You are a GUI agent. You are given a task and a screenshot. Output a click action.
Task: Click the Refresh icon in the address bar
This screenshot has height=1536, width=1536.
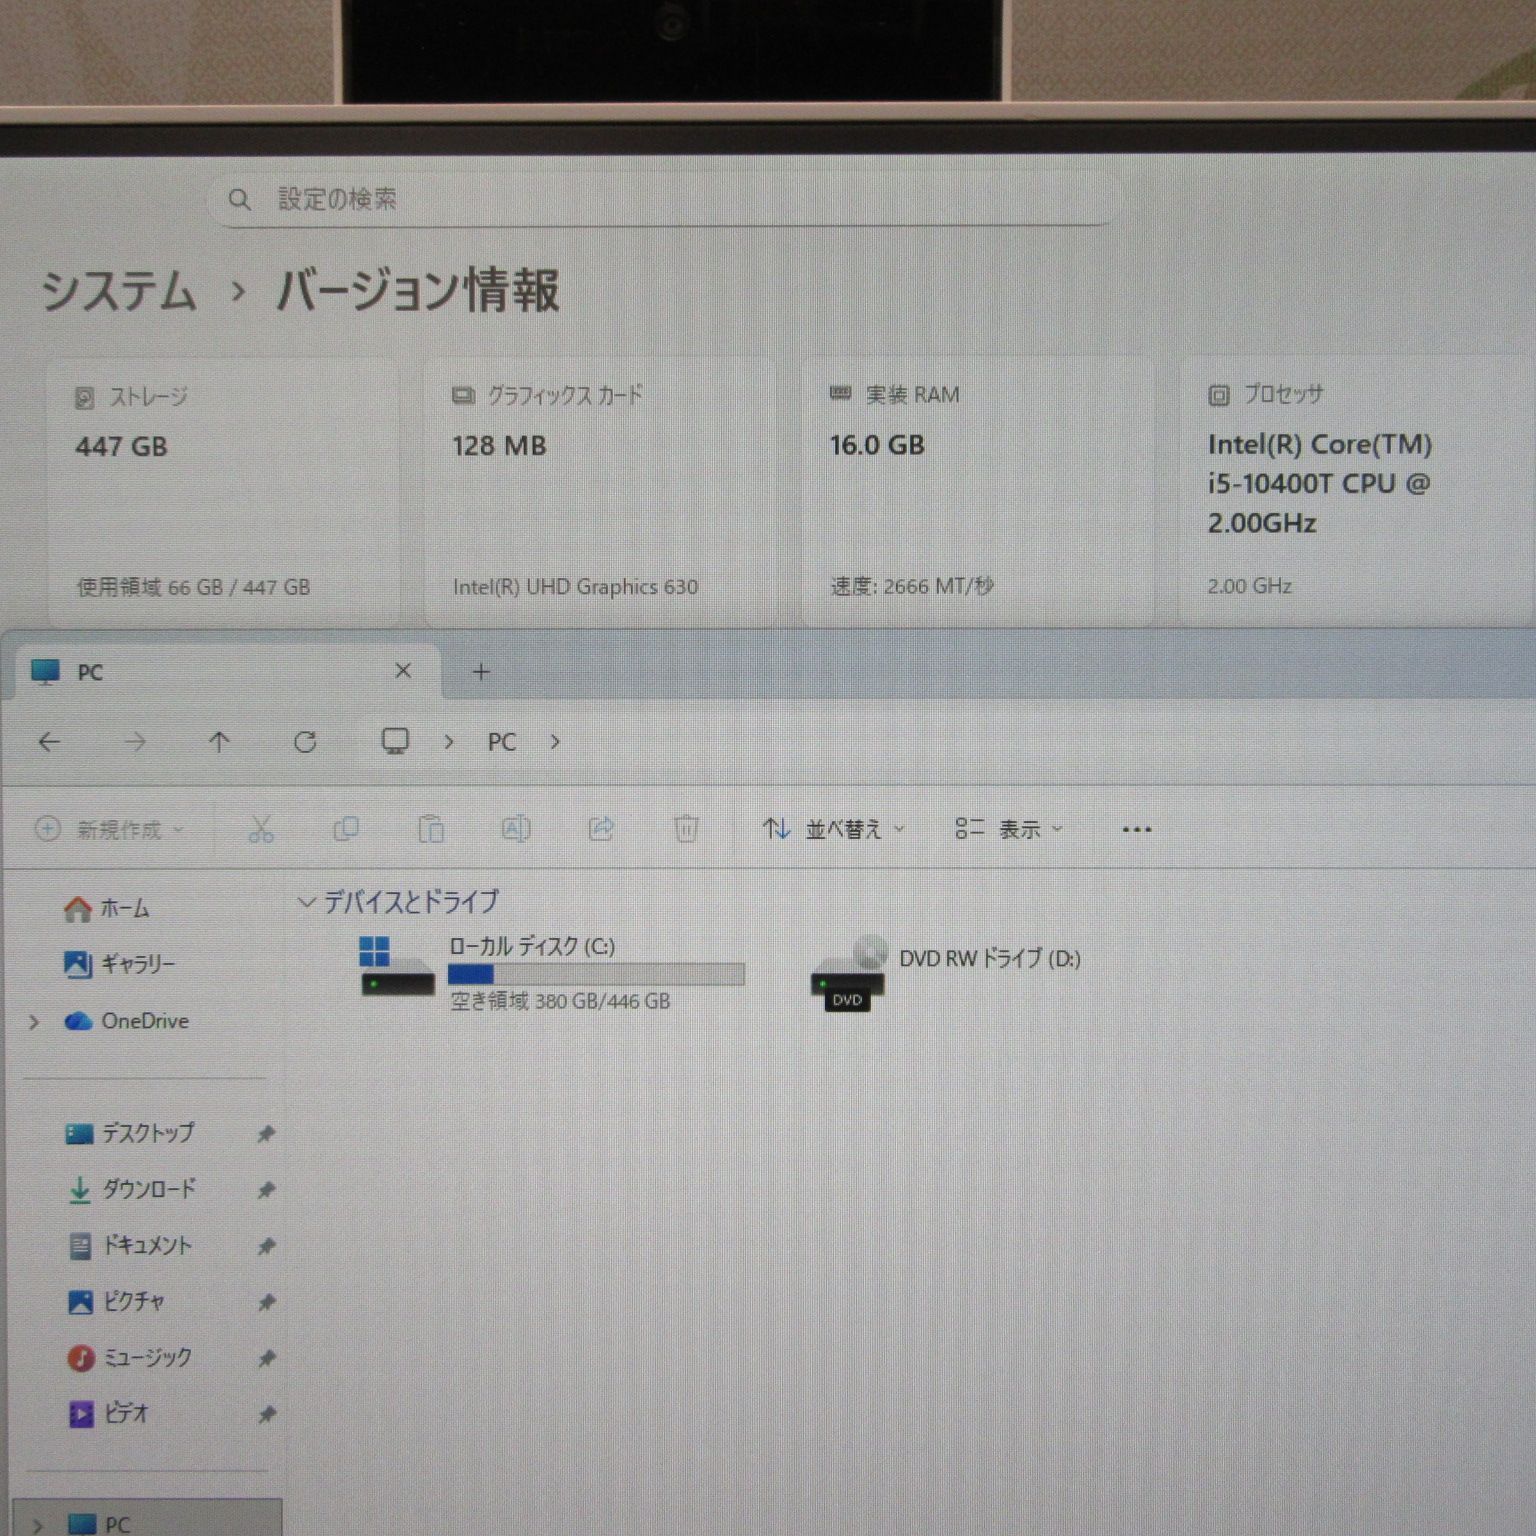point(307,742)
